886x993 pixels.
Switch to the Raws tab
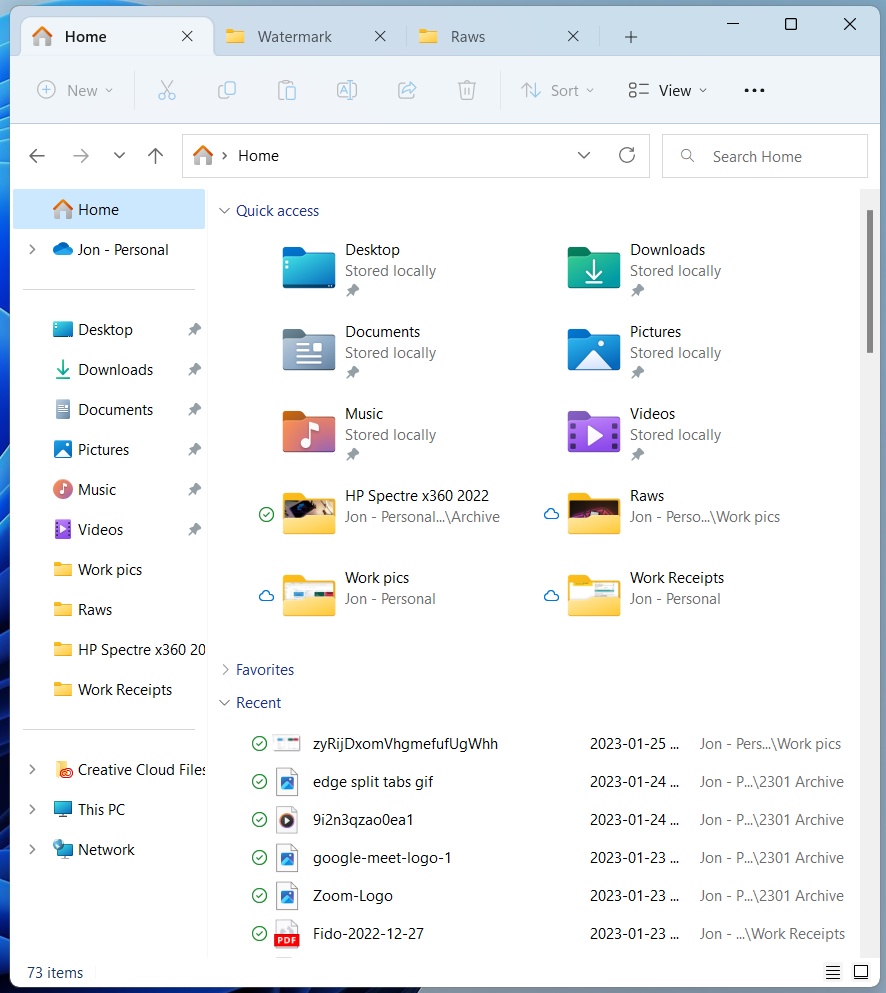pyautogui.click(x=467, y=37)
